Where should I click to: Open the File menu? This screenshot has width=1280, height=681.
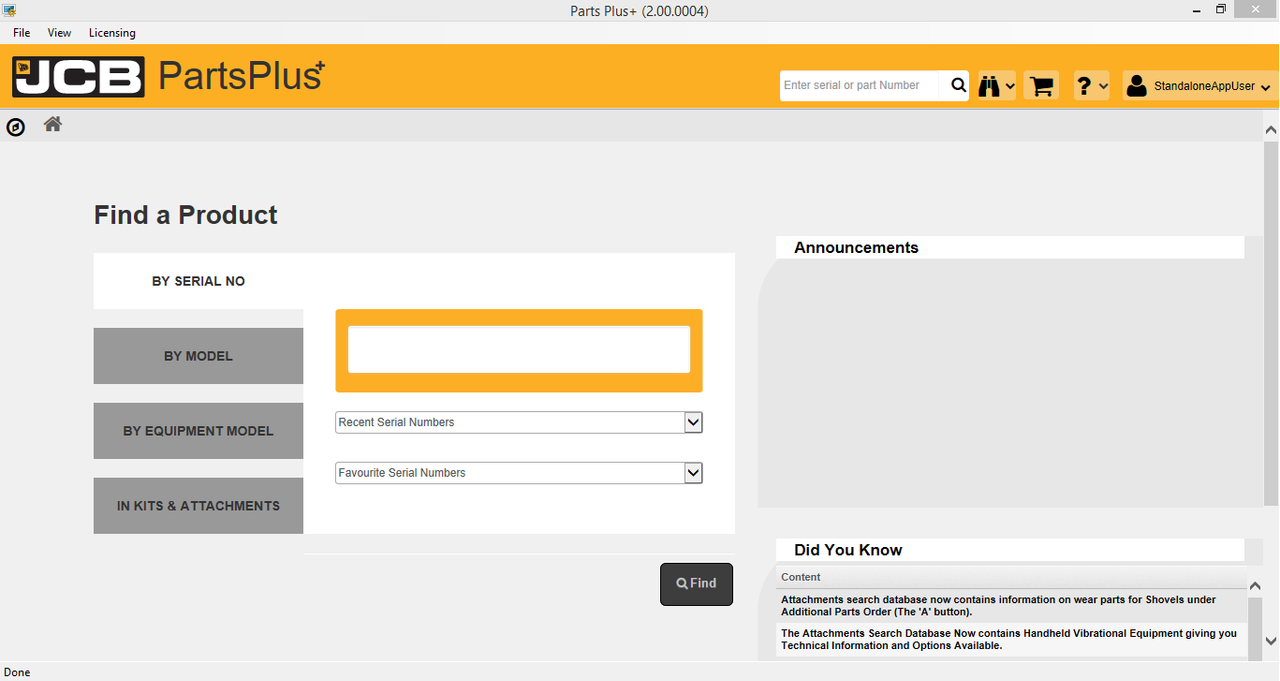22,33
